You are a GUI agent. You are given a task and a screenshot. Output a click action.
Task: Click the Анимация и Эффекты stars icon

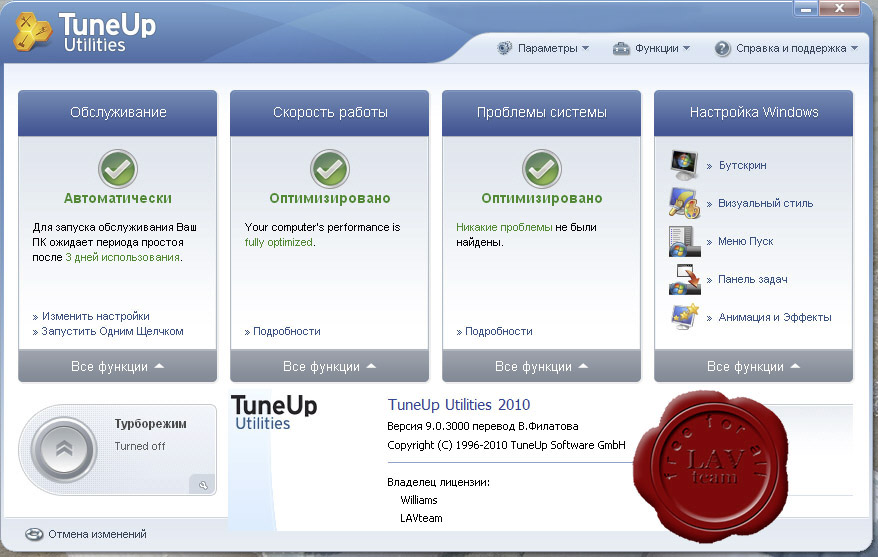[x=684, y=316]
